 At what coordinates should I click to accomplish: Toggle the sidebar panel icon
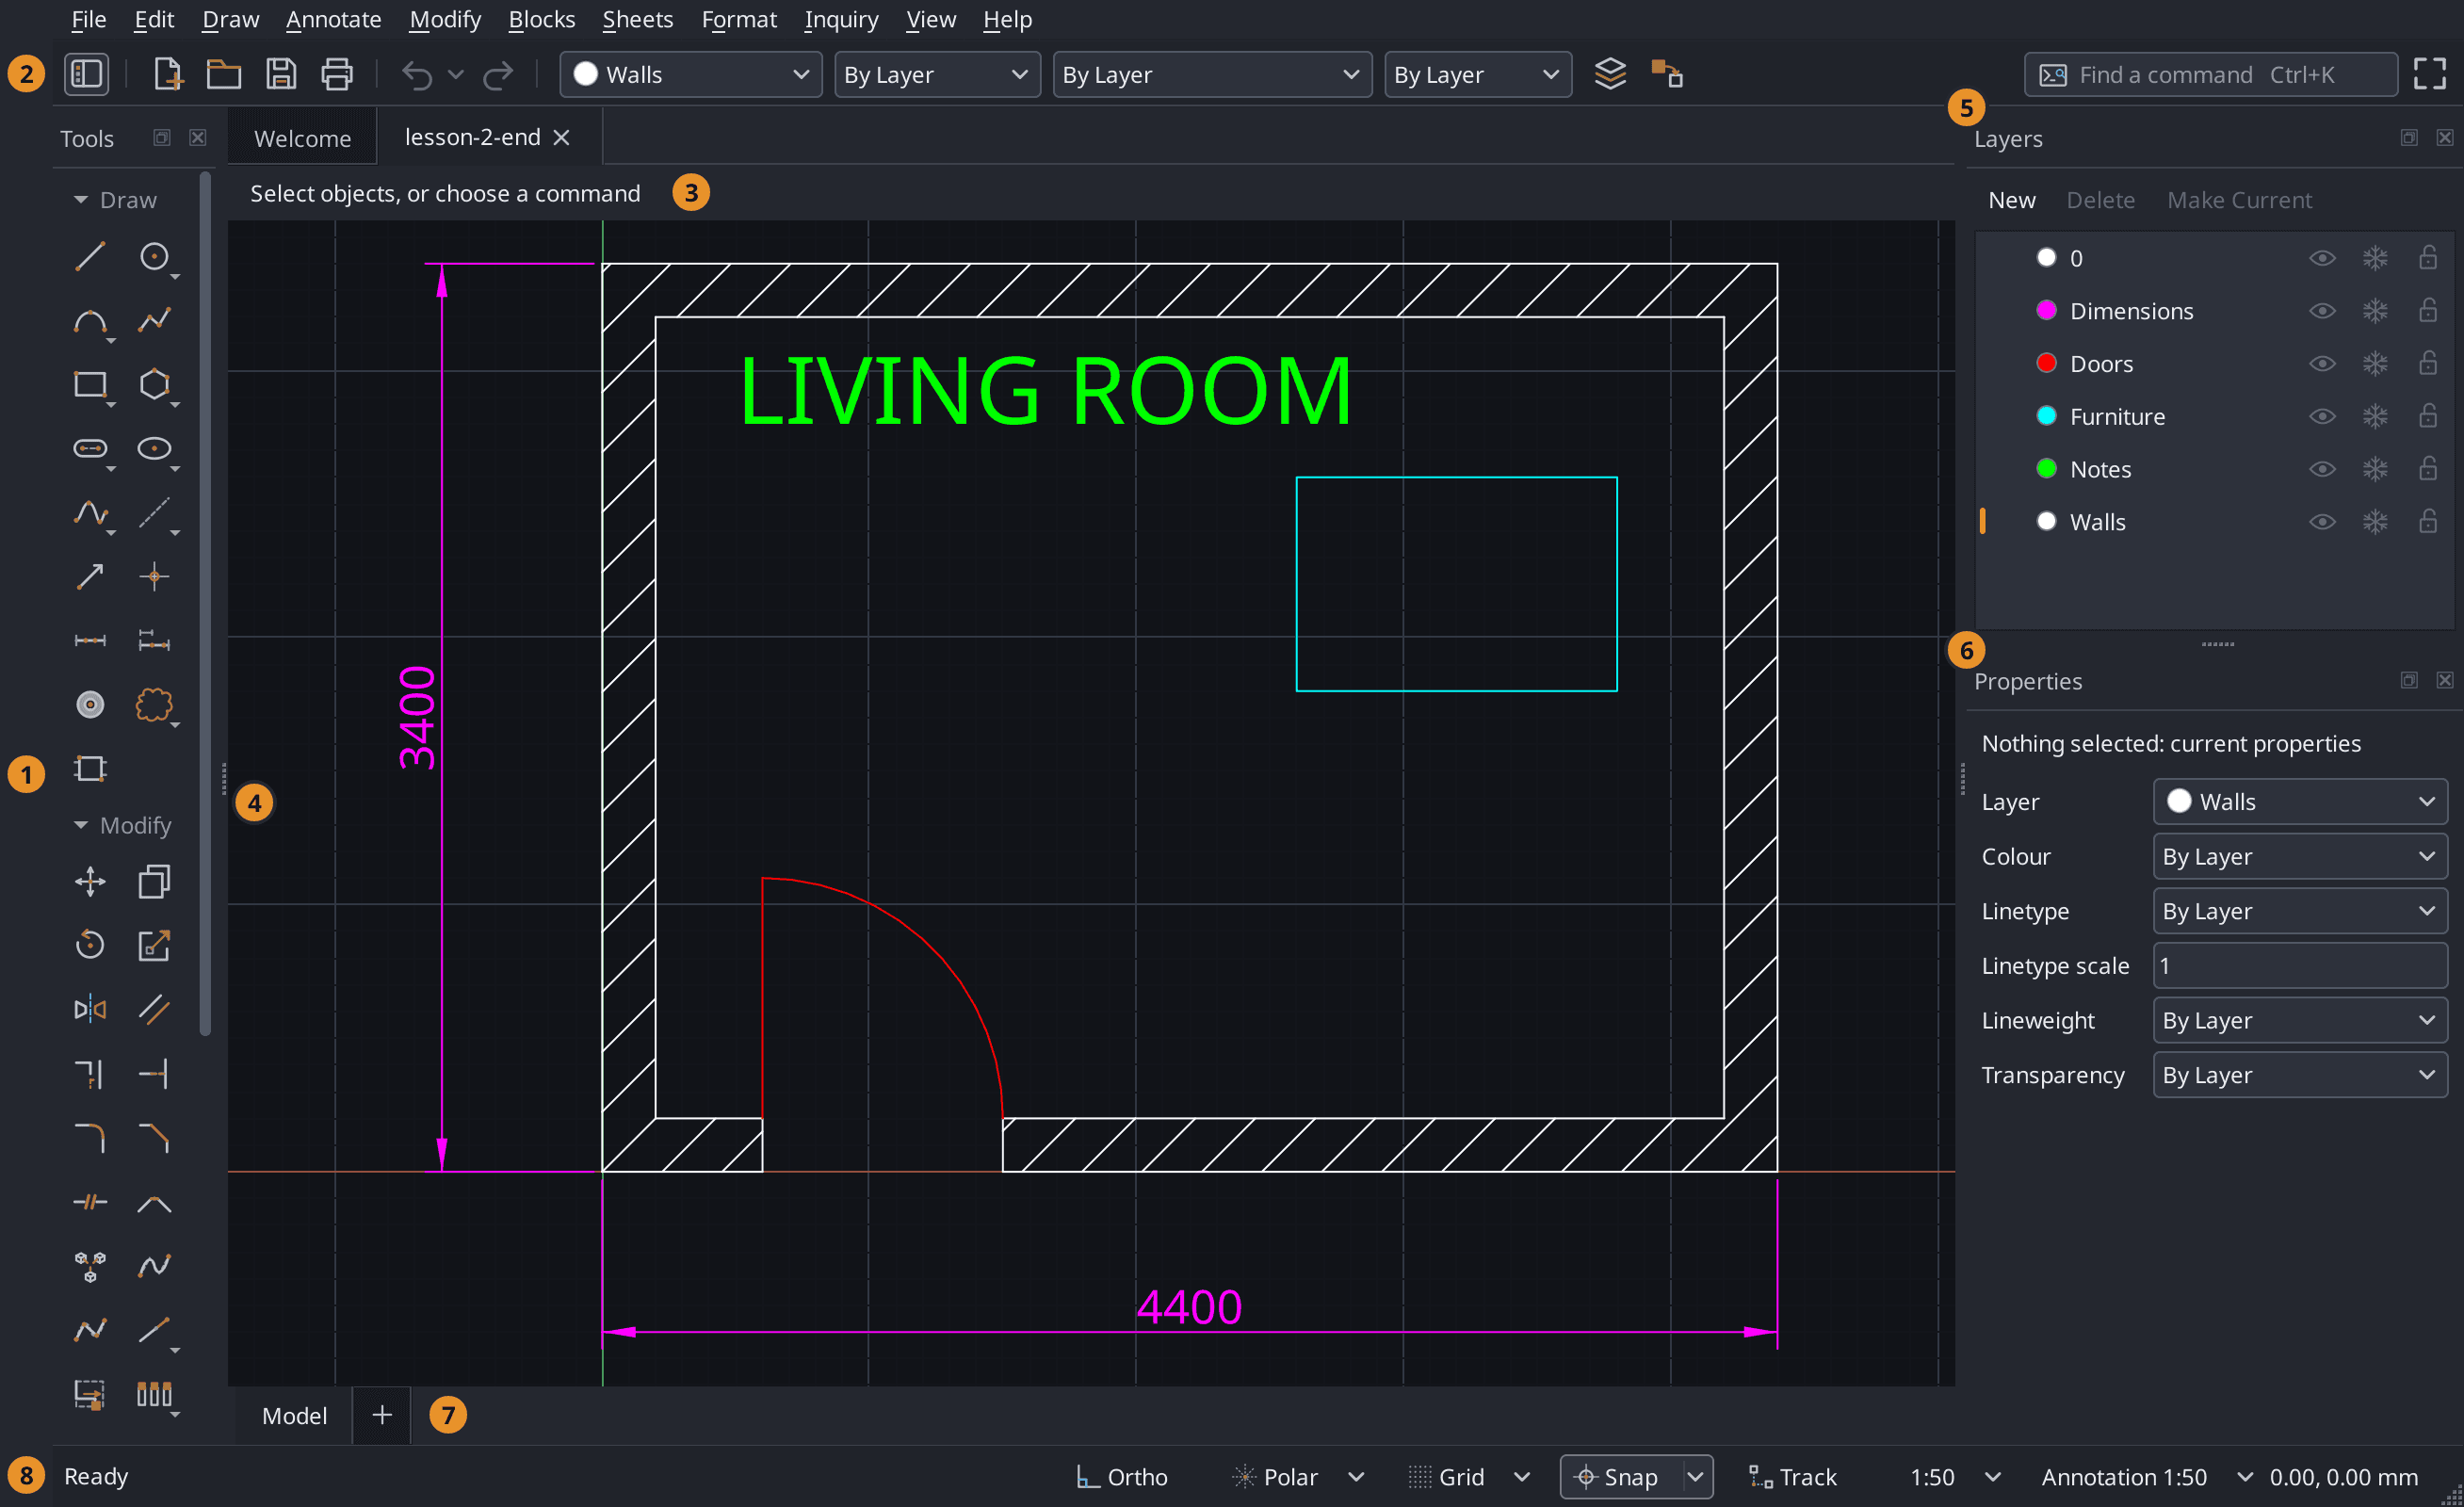click(87, 74)
